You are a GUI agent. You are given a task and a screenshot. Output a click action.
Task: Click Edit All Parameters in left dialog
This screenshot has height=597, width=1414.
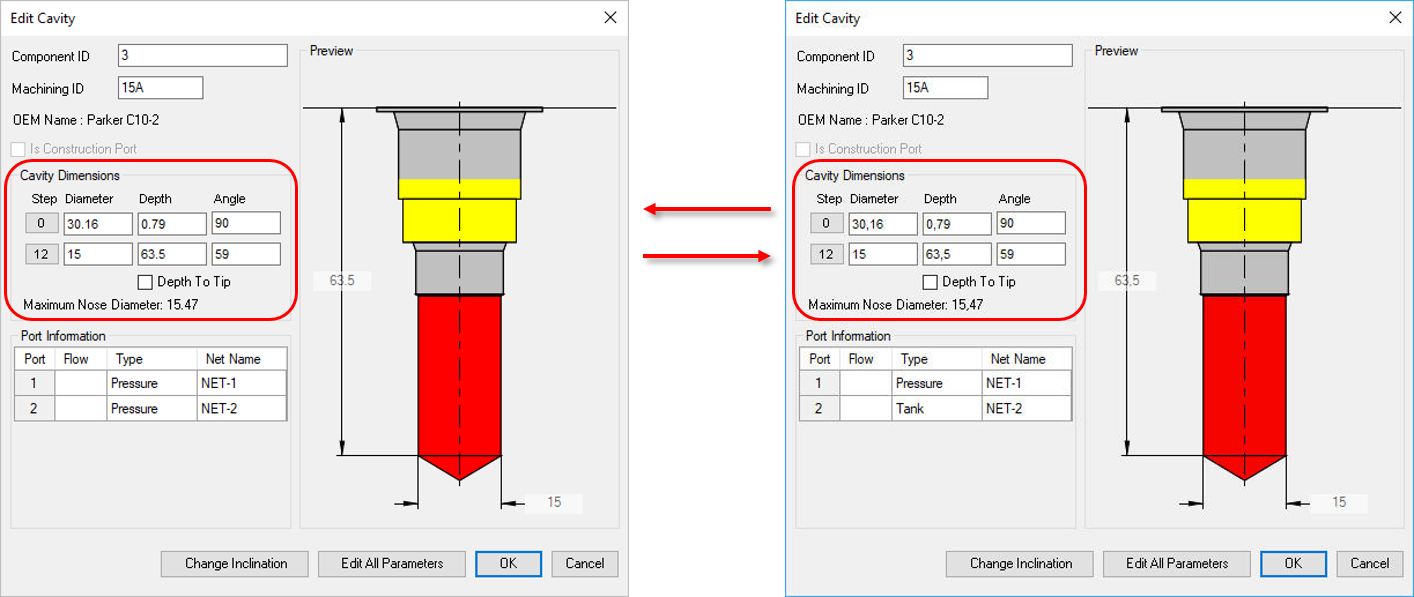tap(392, 564)
